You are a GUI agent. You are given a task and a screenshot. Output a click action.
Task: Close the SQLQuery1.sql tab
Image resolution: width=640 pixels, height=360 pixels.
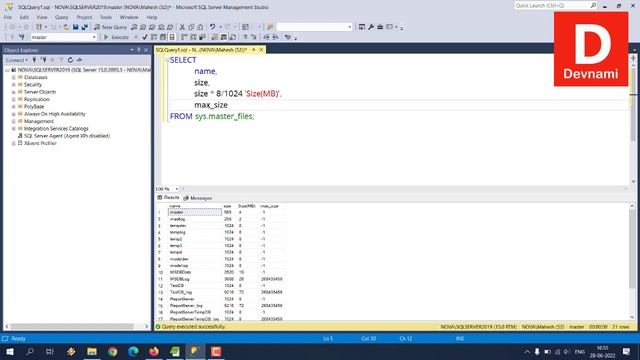pyautogui.click(x=261, y=50)
